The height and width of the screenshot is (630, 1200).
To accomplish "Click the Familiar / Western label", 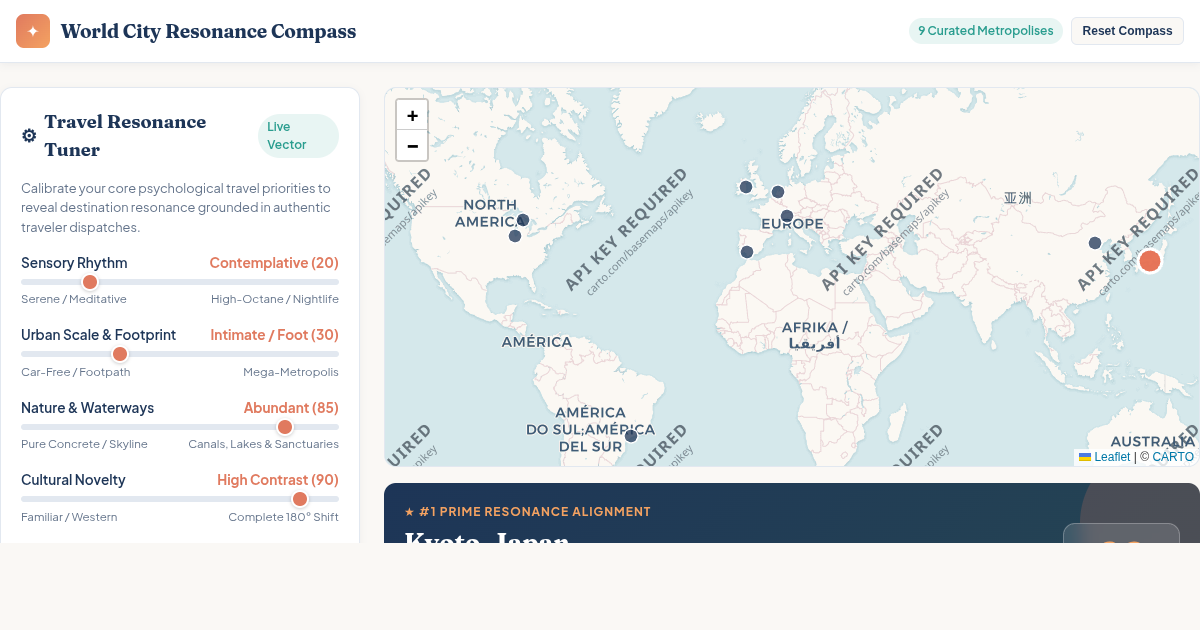I will (x=69, y=517).
